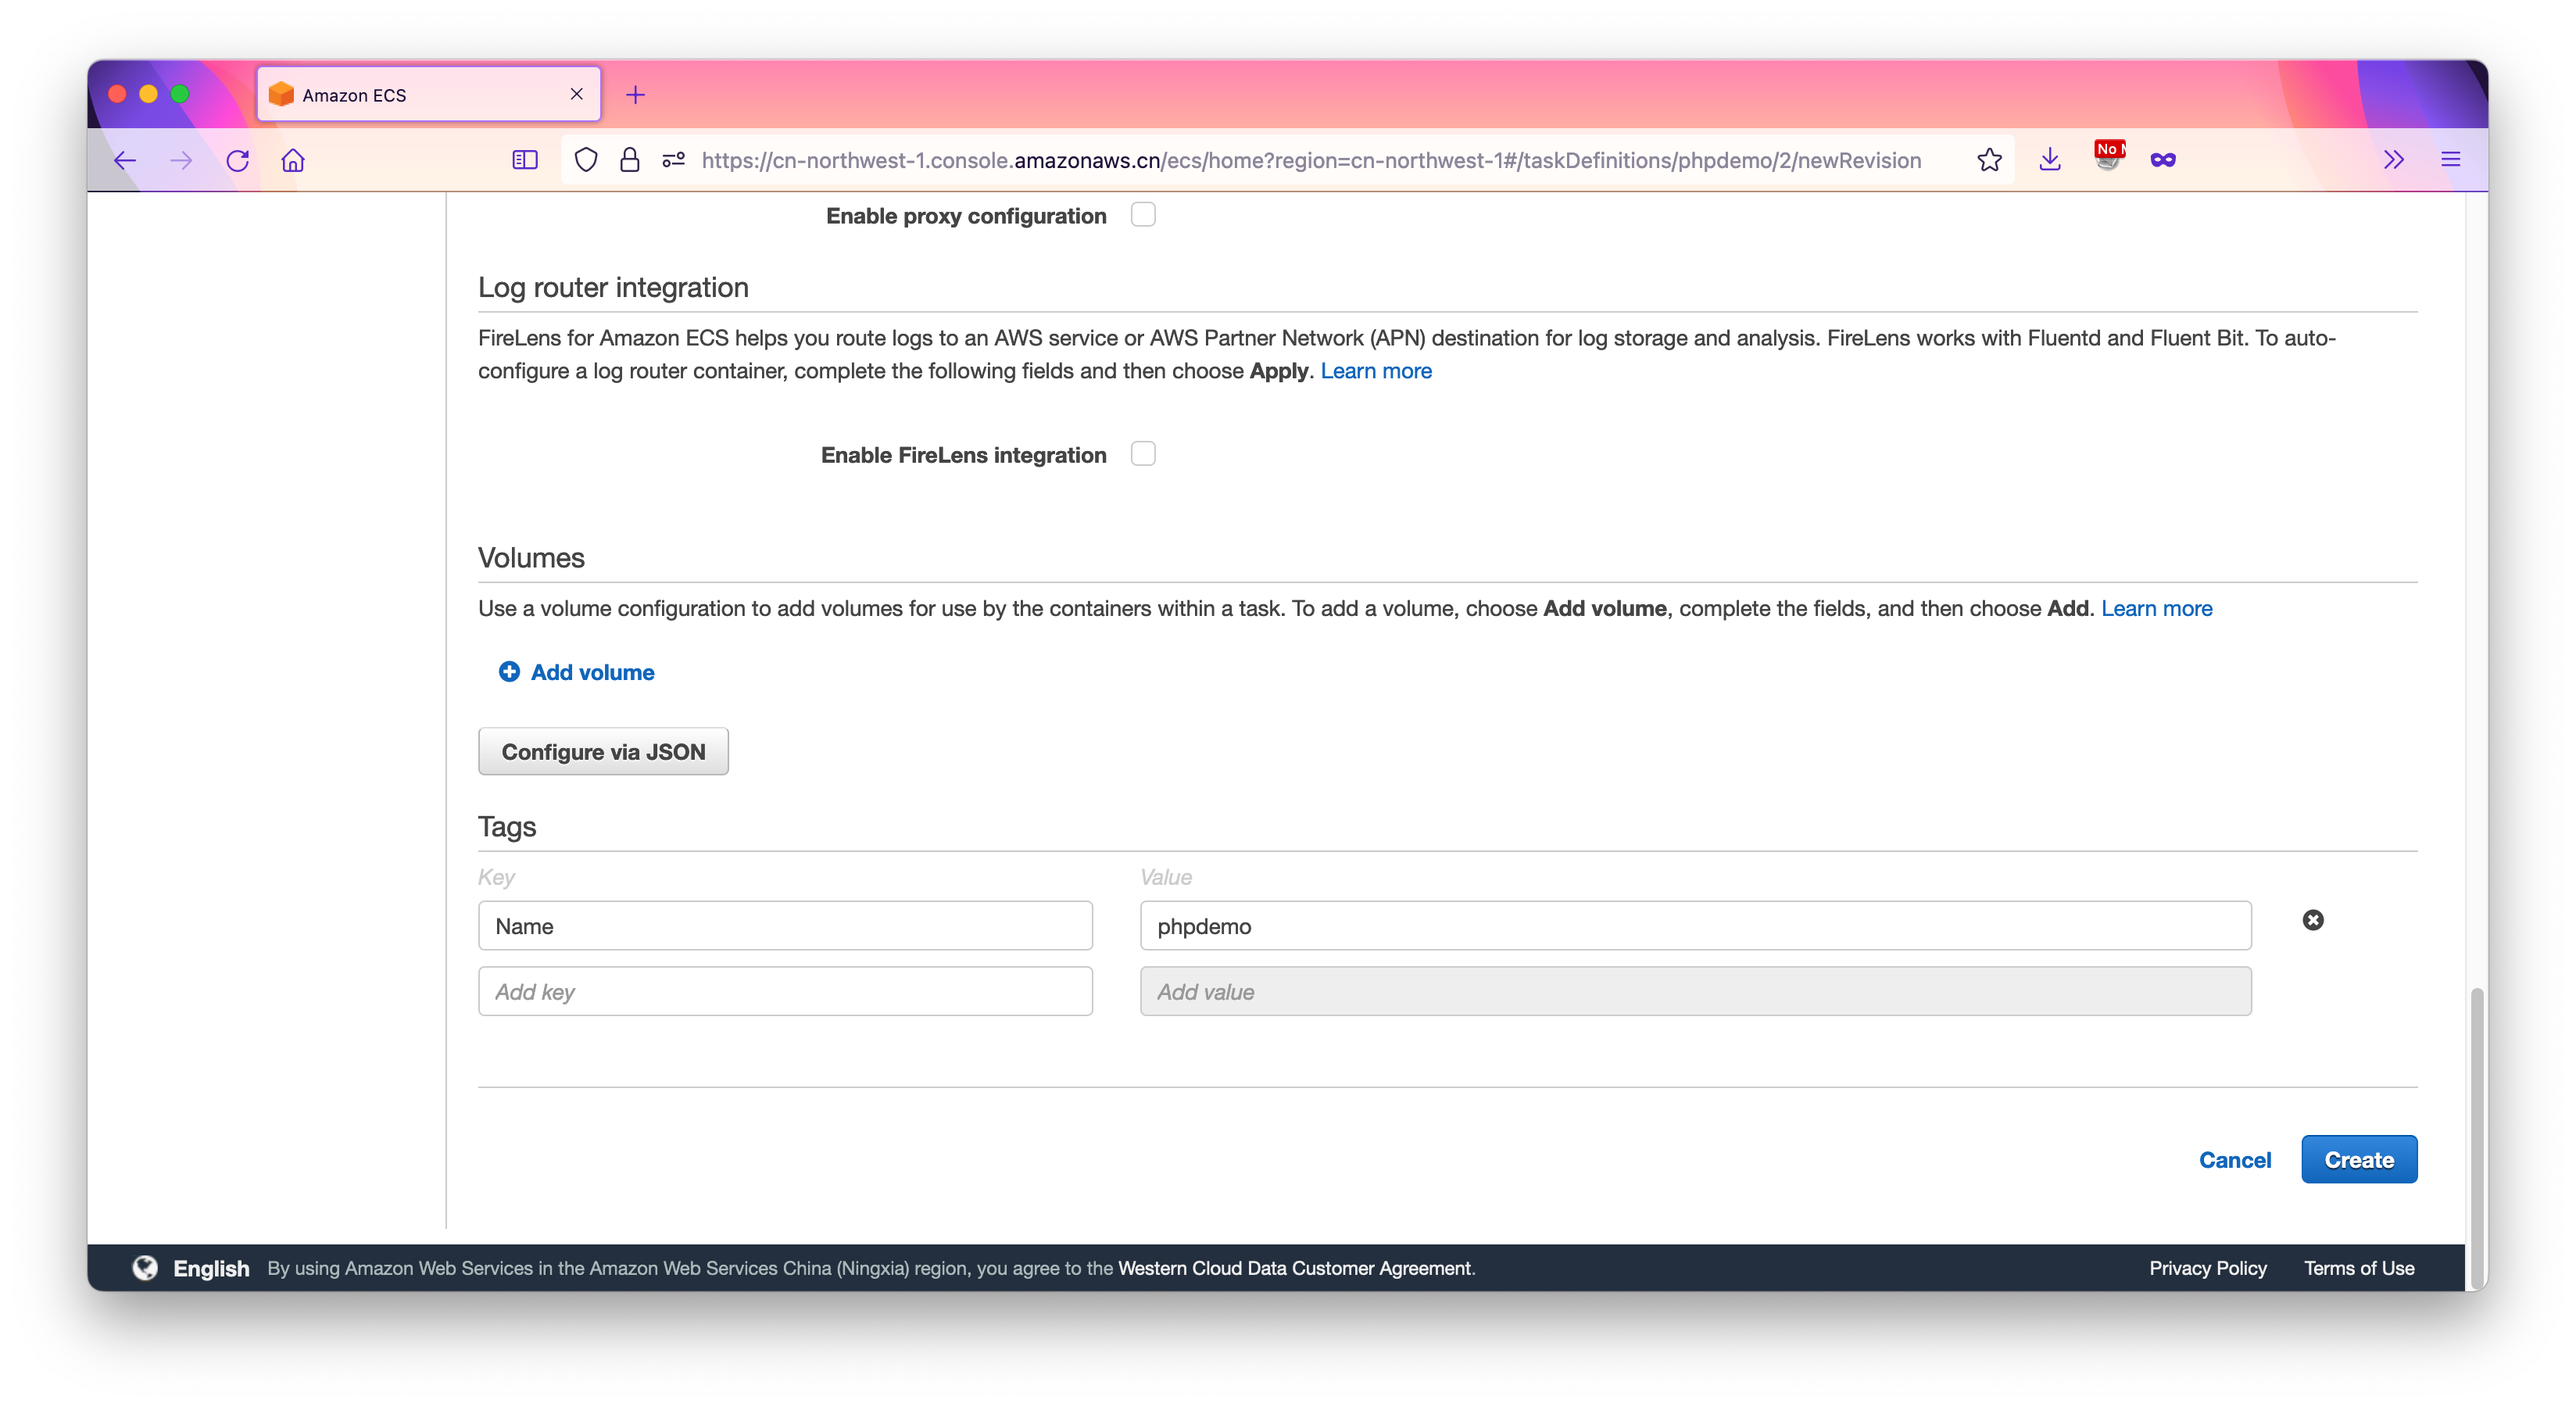The height and width of the screenshot is (1407, 2576).
Task: Click the Tags section heading
Action: click(x=507, y=827)
